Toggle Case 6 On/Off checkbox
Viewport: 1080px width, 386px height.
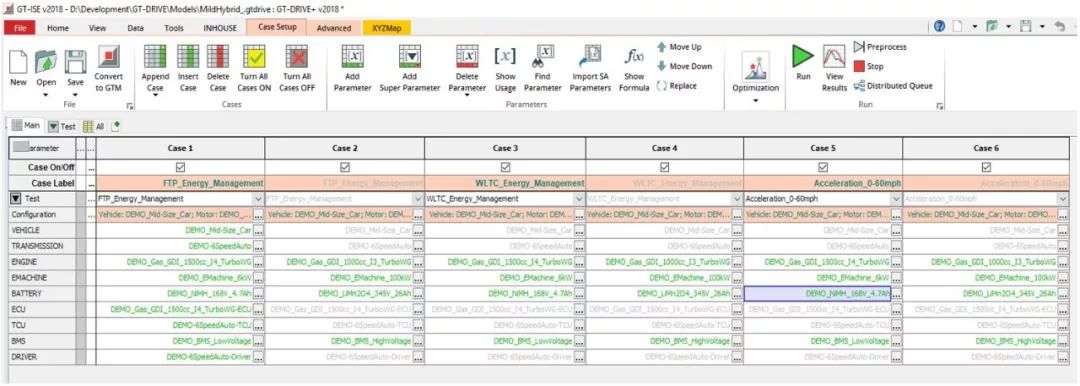click(x=986, y=167)
